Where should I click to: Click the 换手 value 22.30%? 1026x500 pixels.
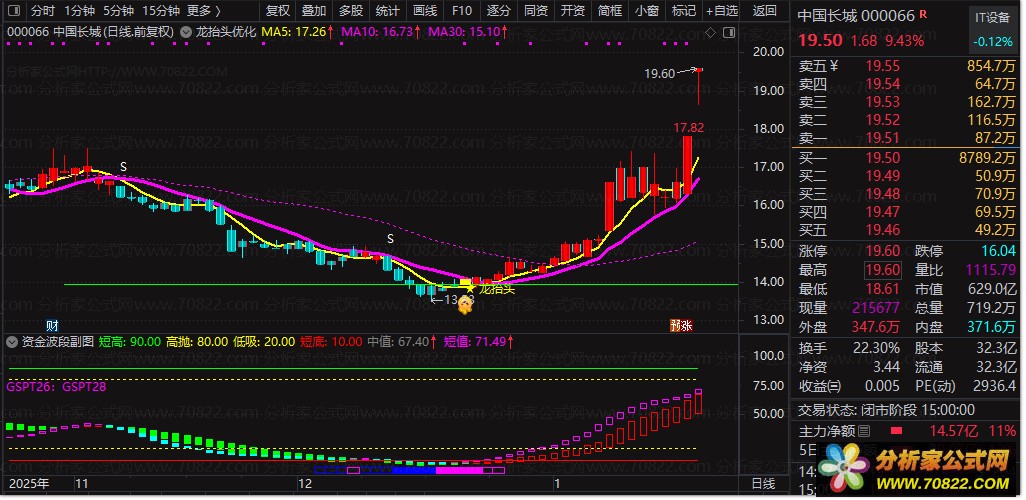(x=876, y=348)
